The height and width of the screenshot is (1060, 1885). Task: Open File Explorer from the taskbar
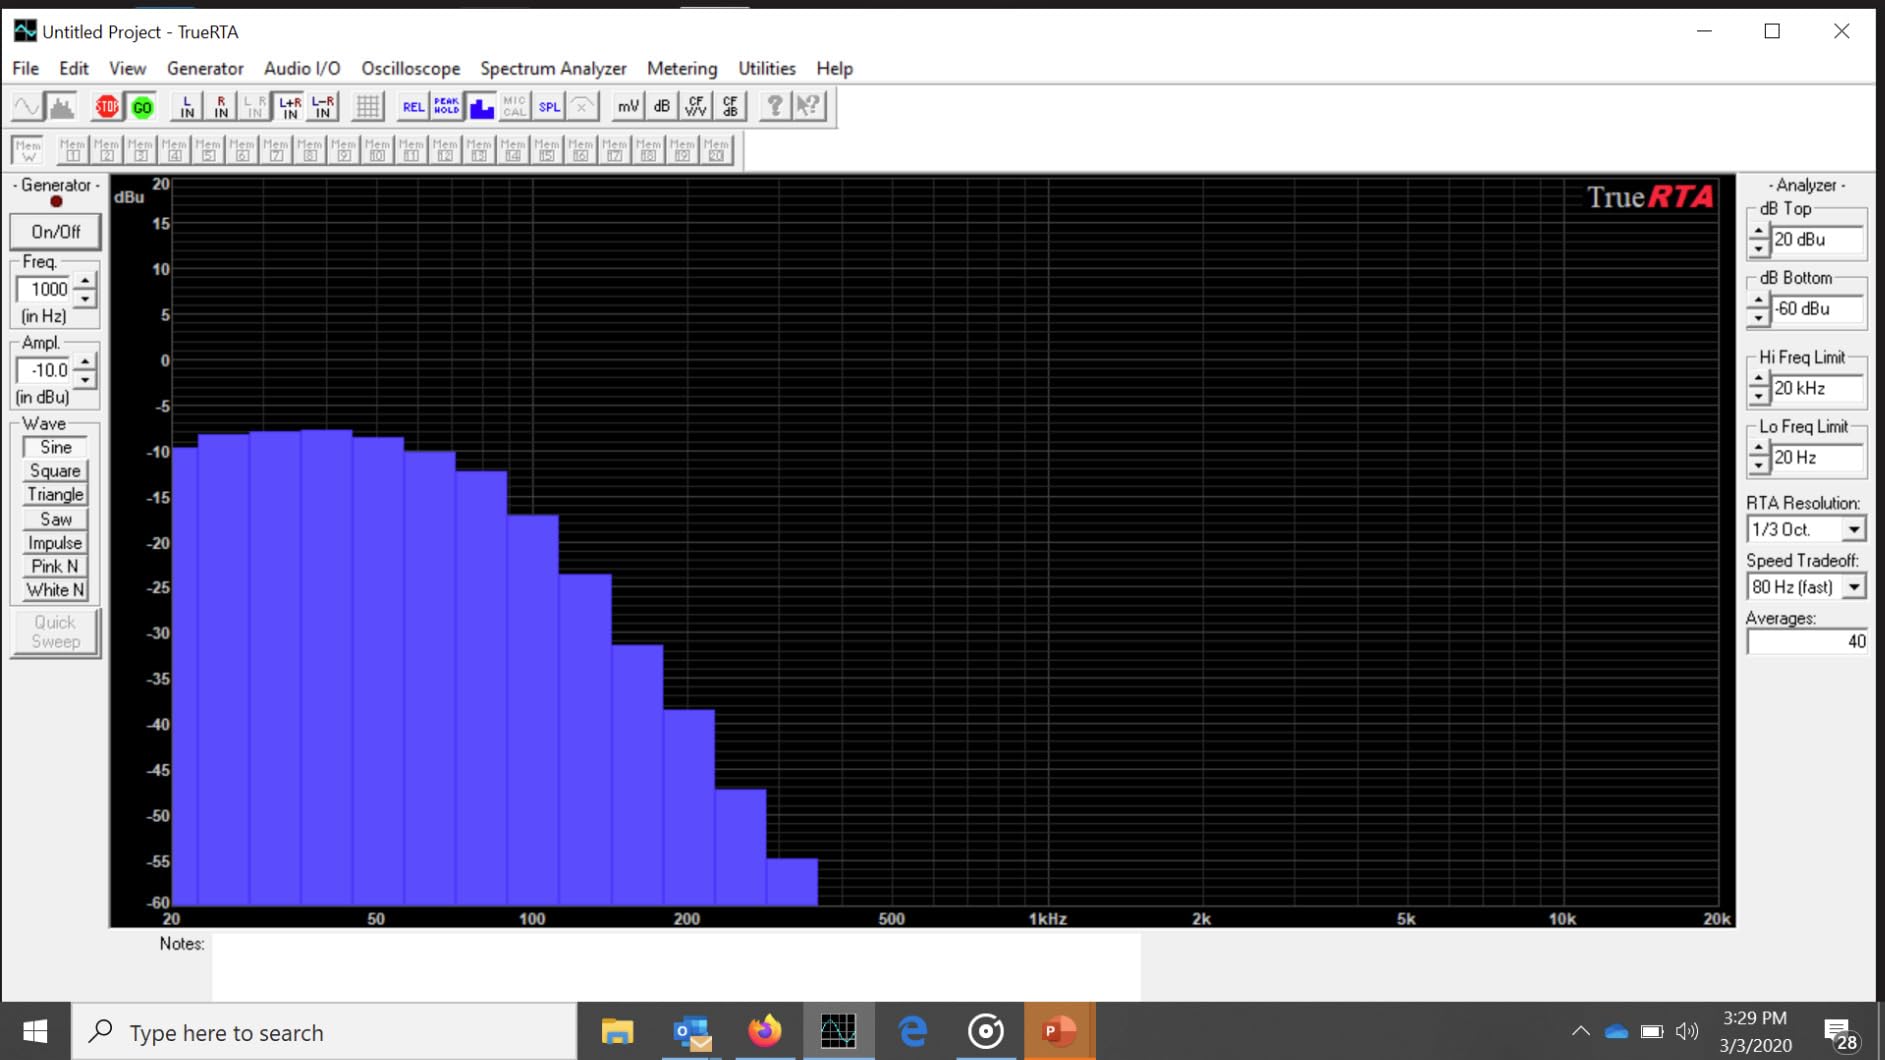617,1031
